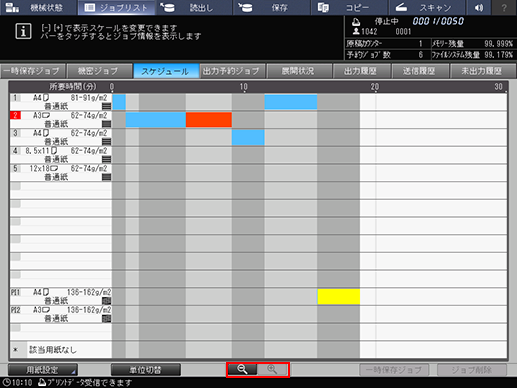The height and width of the screenshot is (388, 517).
Task: Click the printer icon in the status bar
Action: coord(42,382)
